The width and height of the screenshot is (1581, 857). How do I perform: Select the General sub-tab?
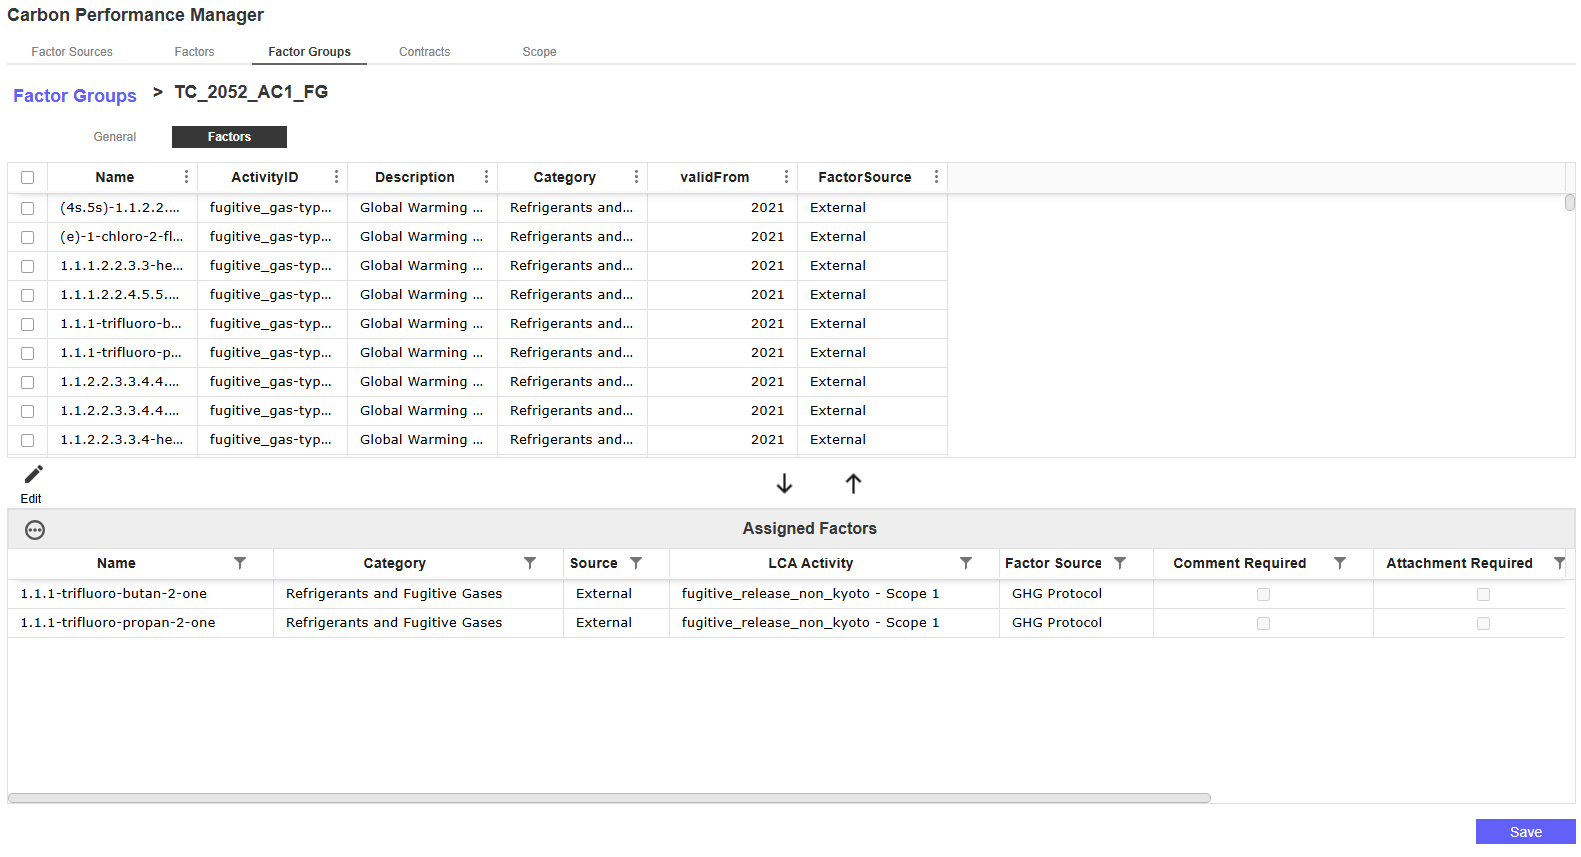pyautogui.click(x=115, y=137)
